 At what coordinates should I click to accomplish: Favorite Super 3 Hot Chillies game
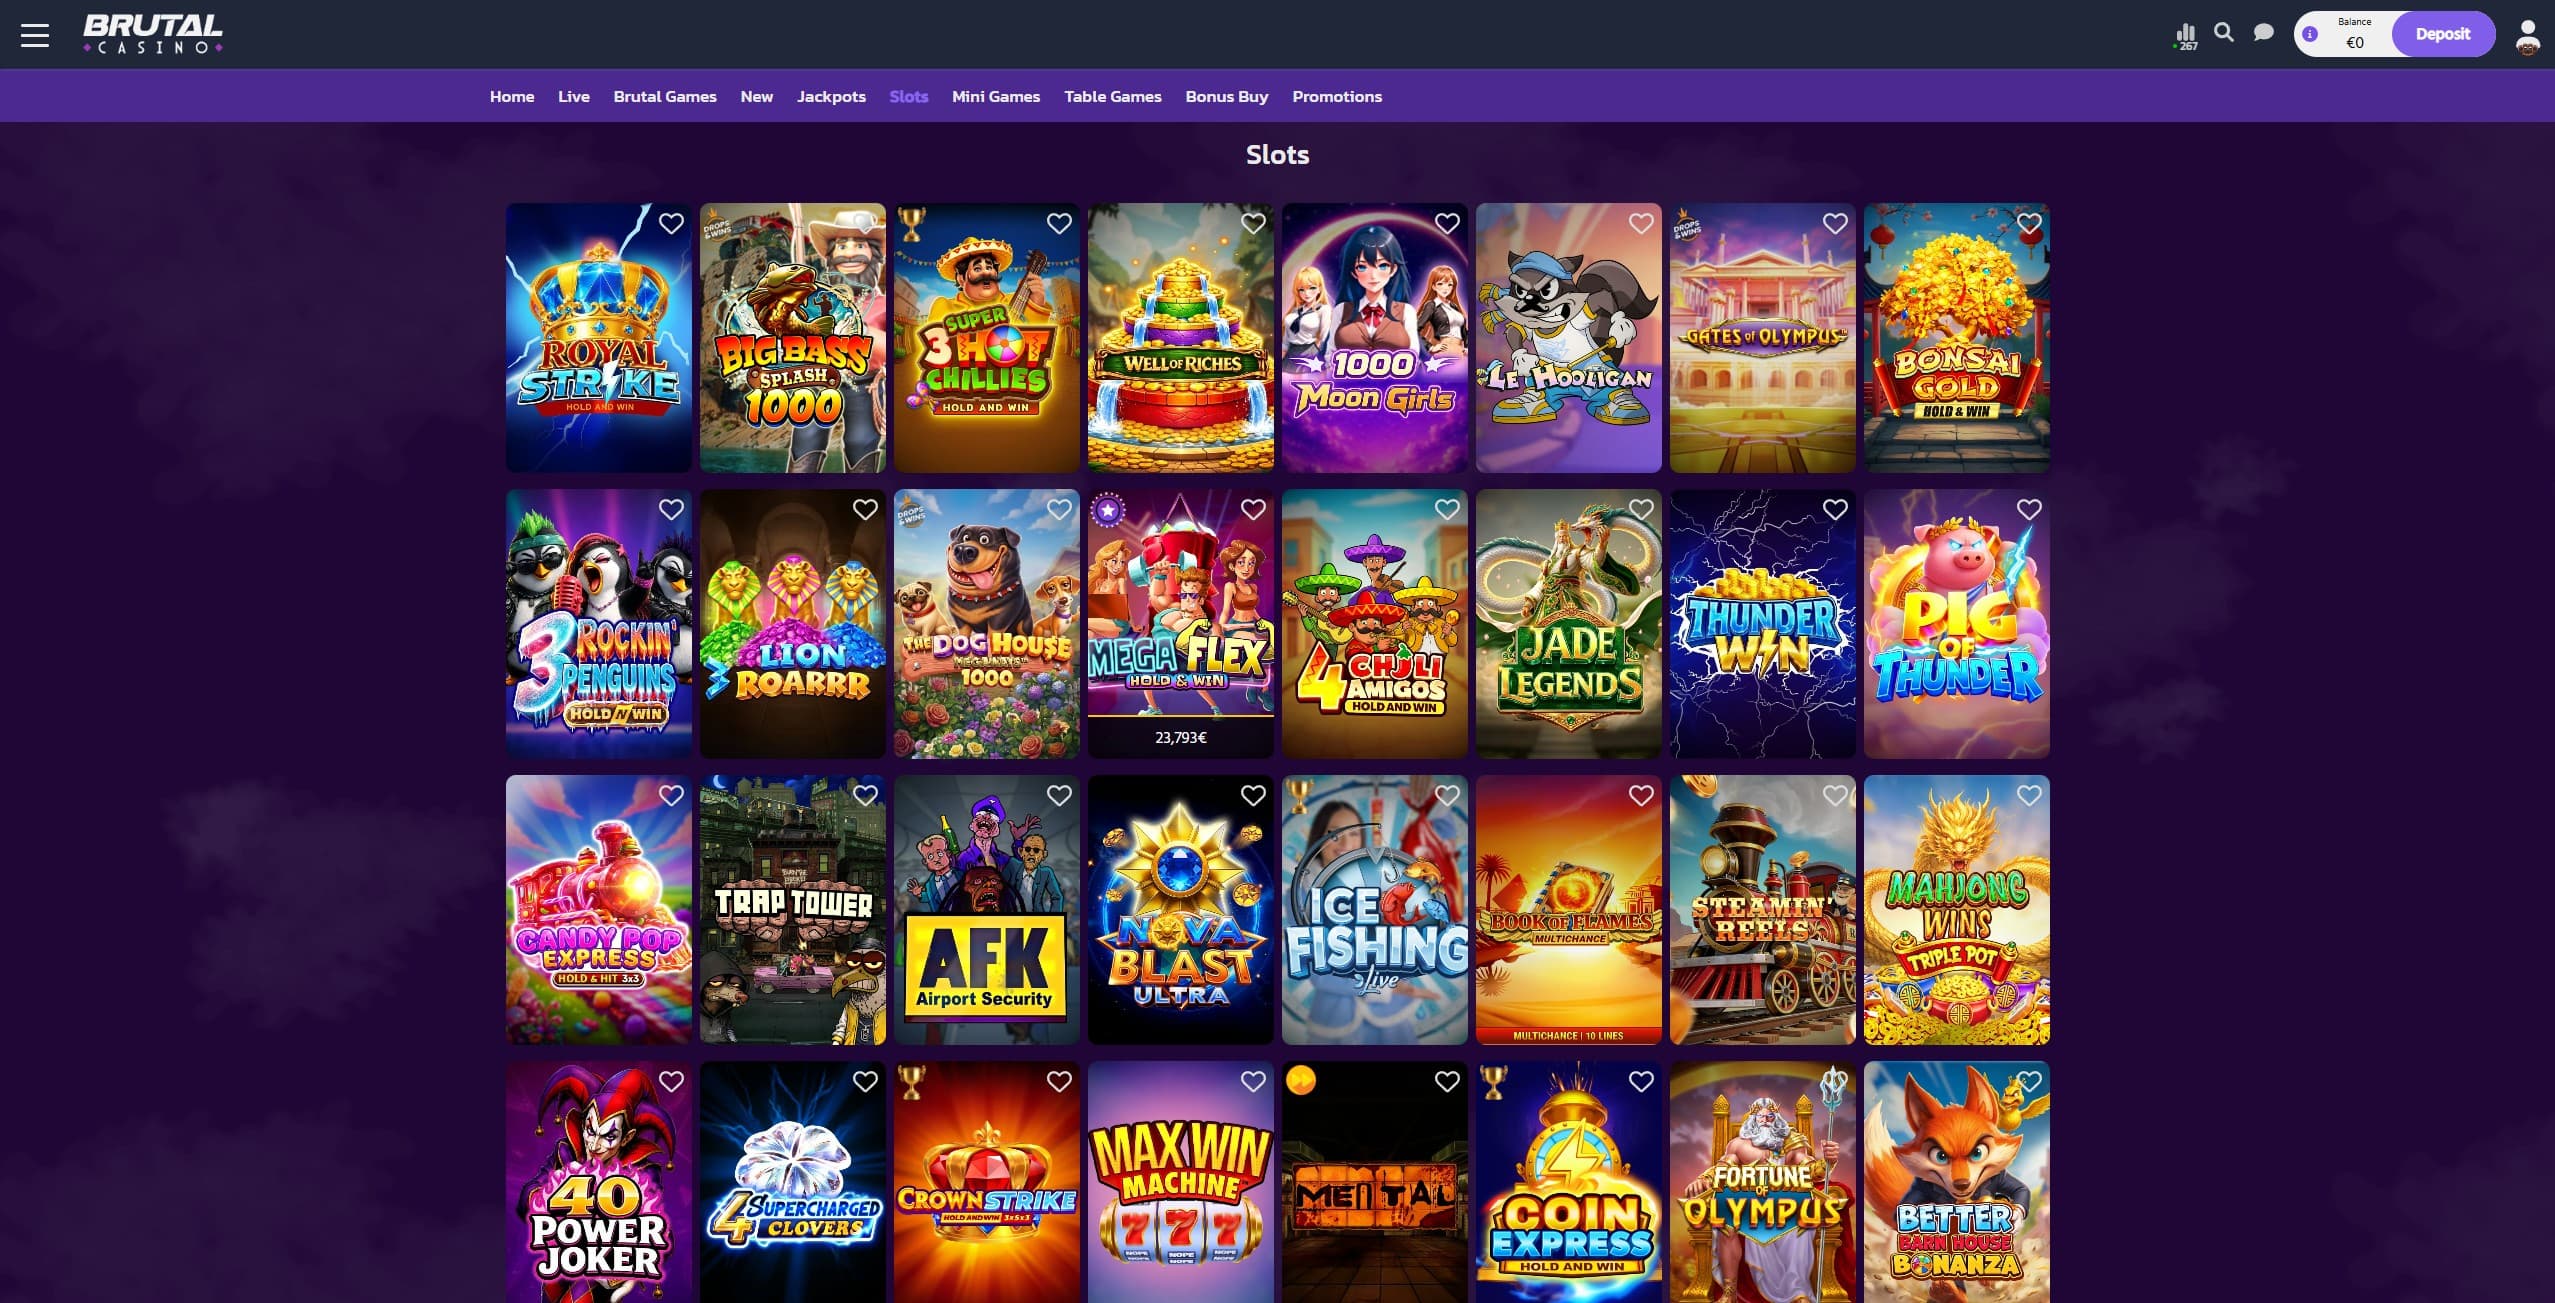click(x=1059, y=224)
